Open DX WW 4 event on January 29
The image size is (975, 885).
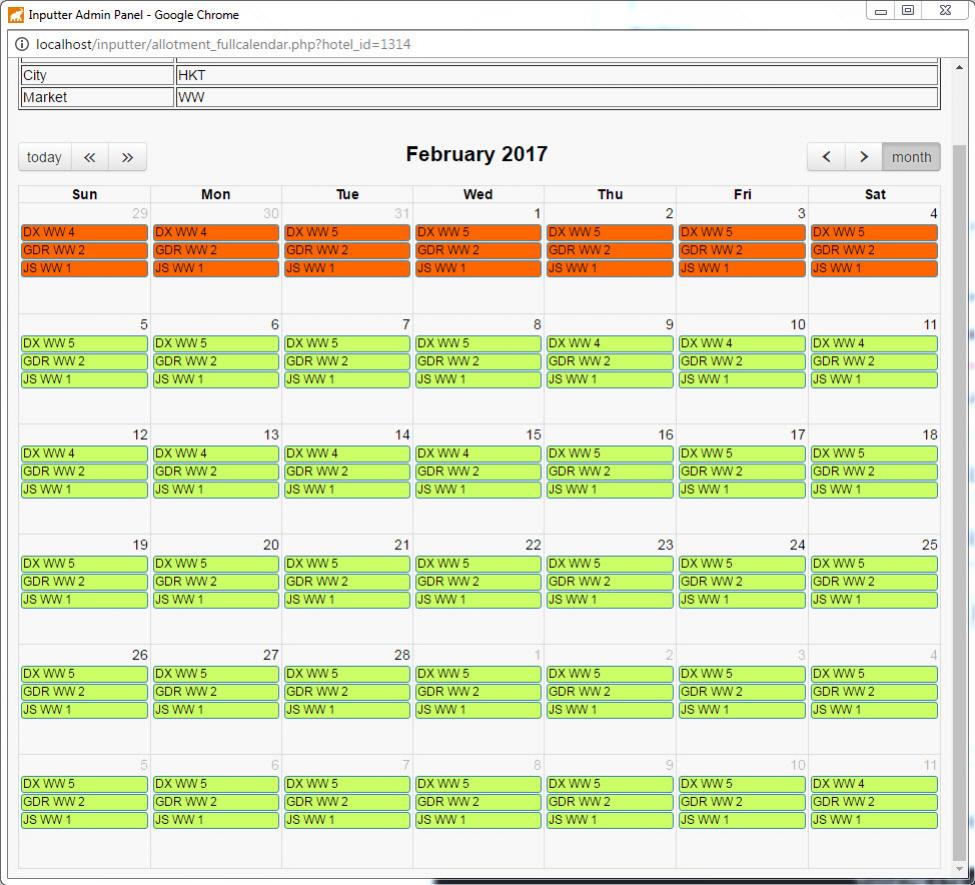coord(84,232)
